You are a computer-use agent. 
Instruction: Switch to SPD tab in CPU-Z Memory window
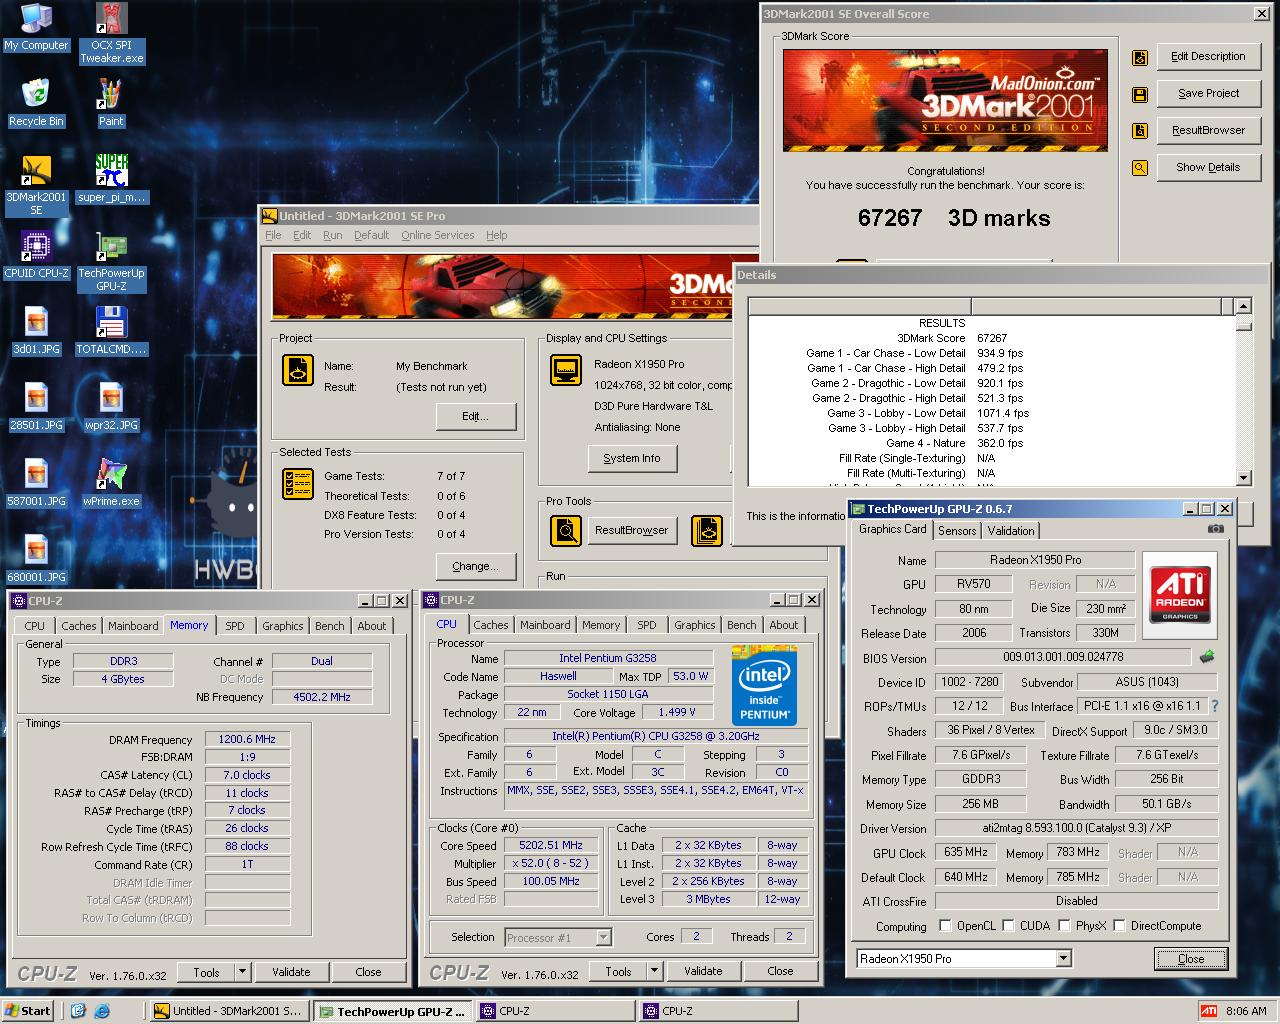point(235,626)
